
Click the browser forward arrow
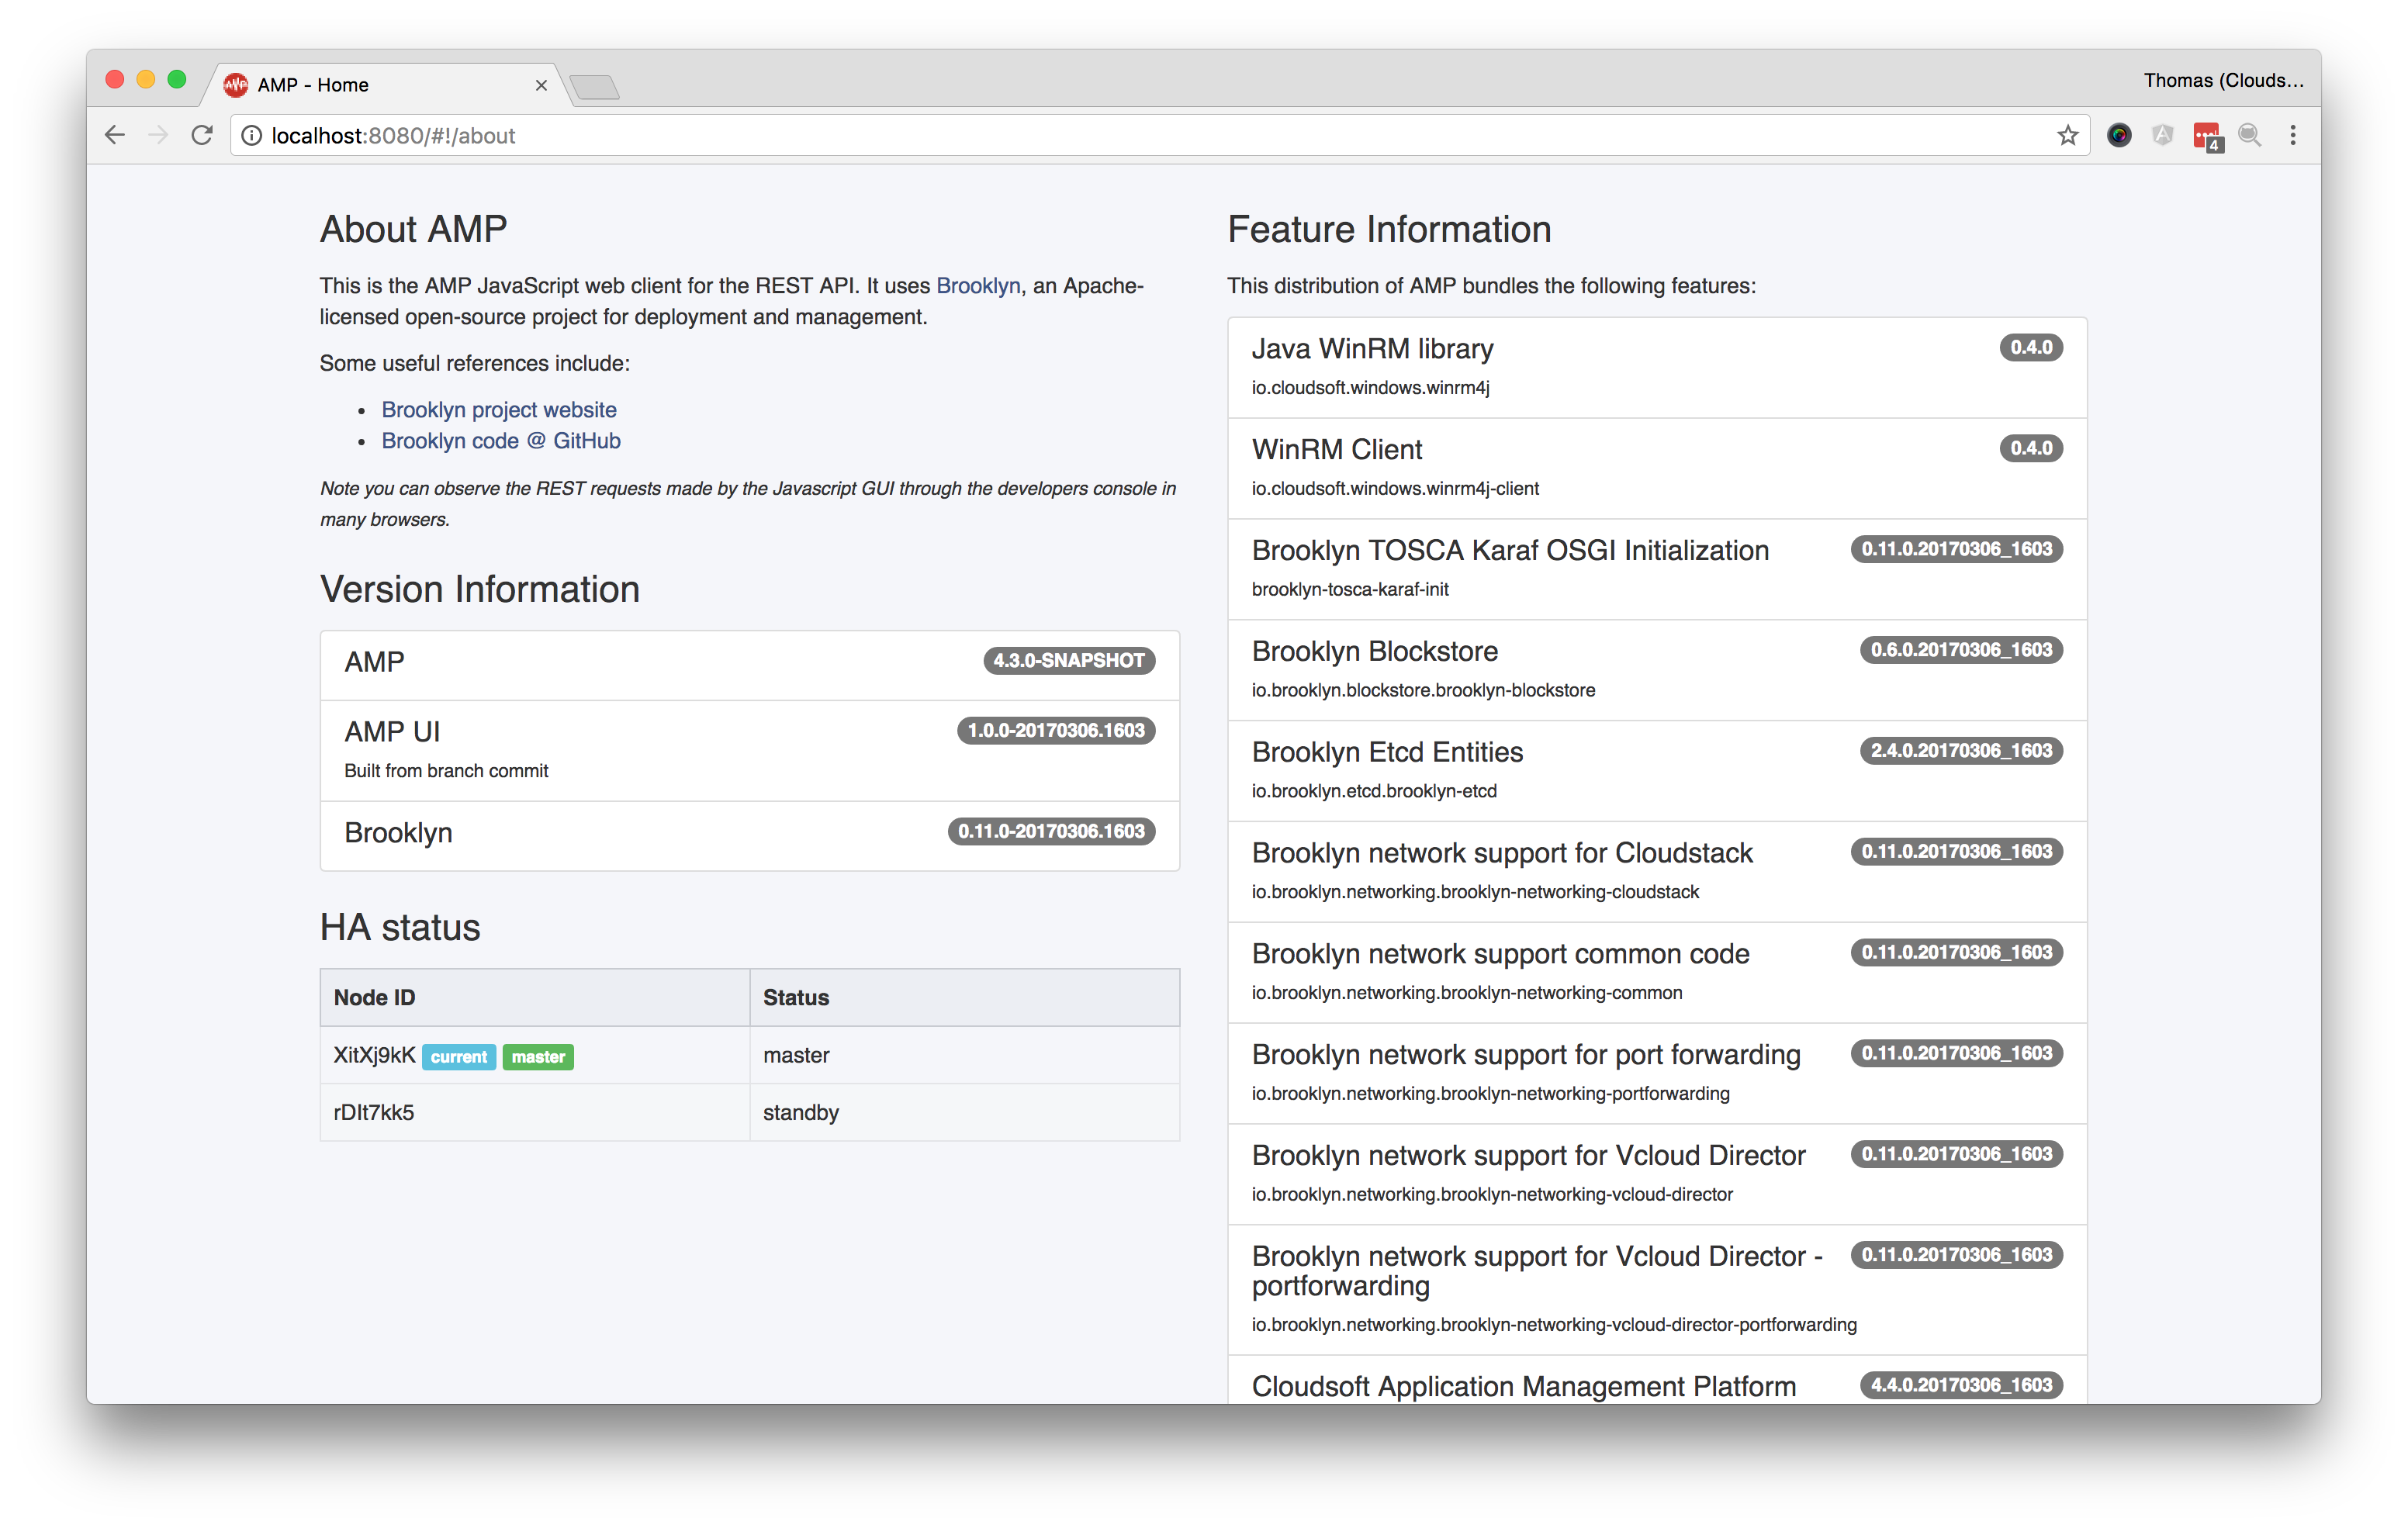click(x=158, y=135)
